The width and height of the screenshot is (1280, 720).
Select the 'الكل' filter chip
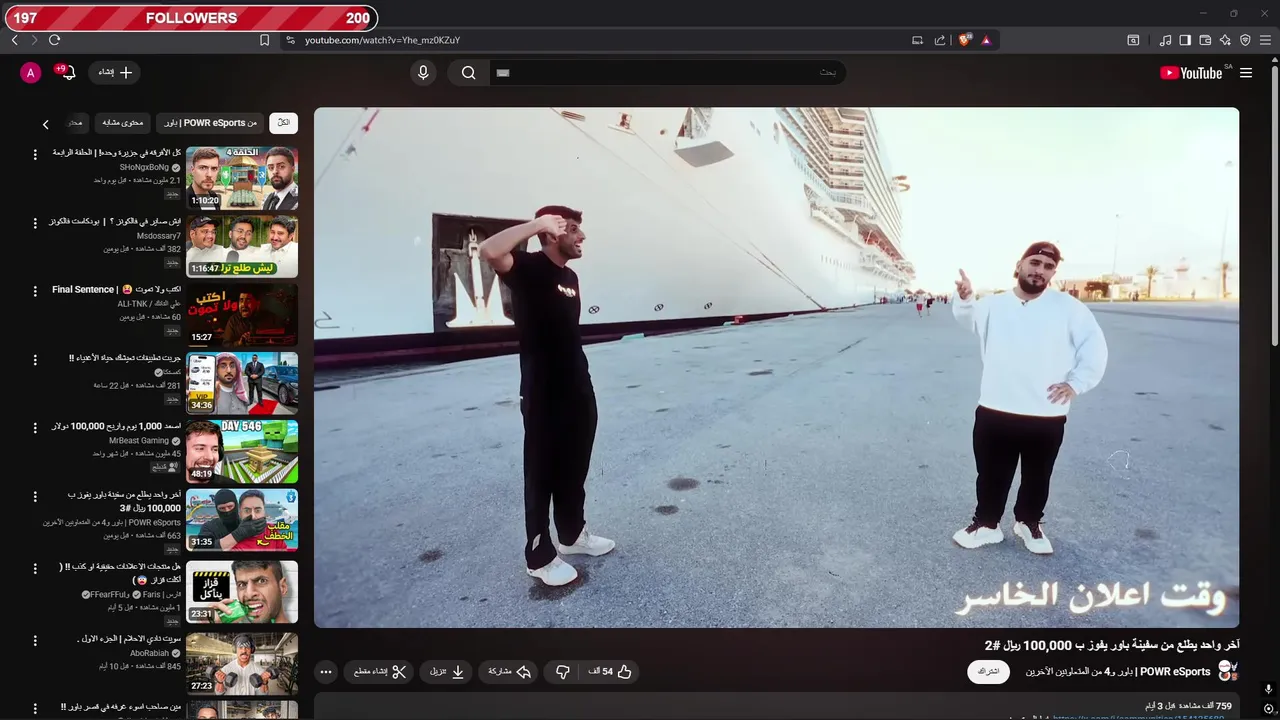tap(284, 123)
